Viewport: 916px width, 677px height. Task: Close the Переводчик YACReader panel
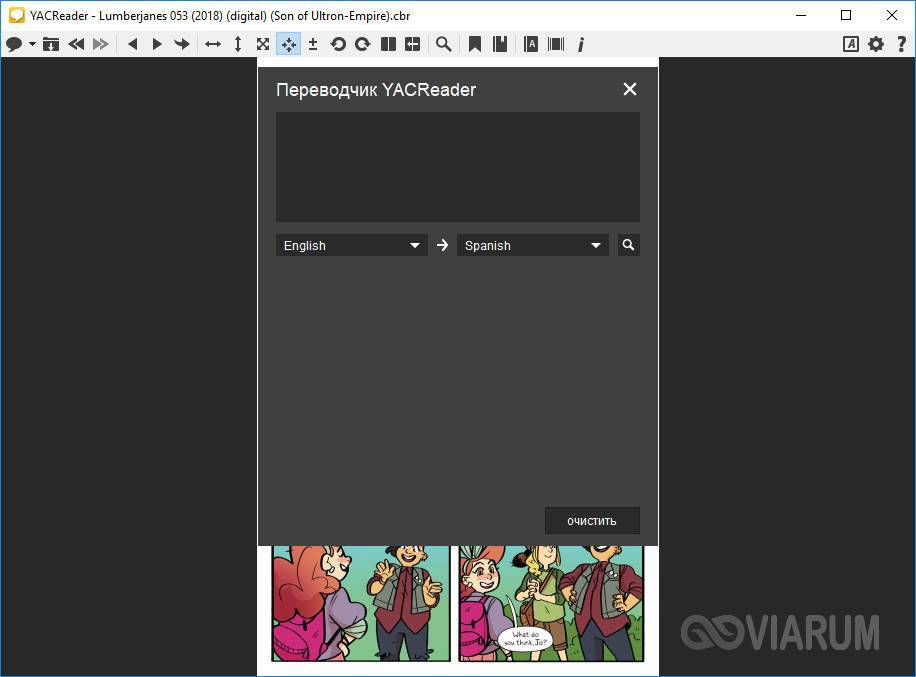pos(630,89)
